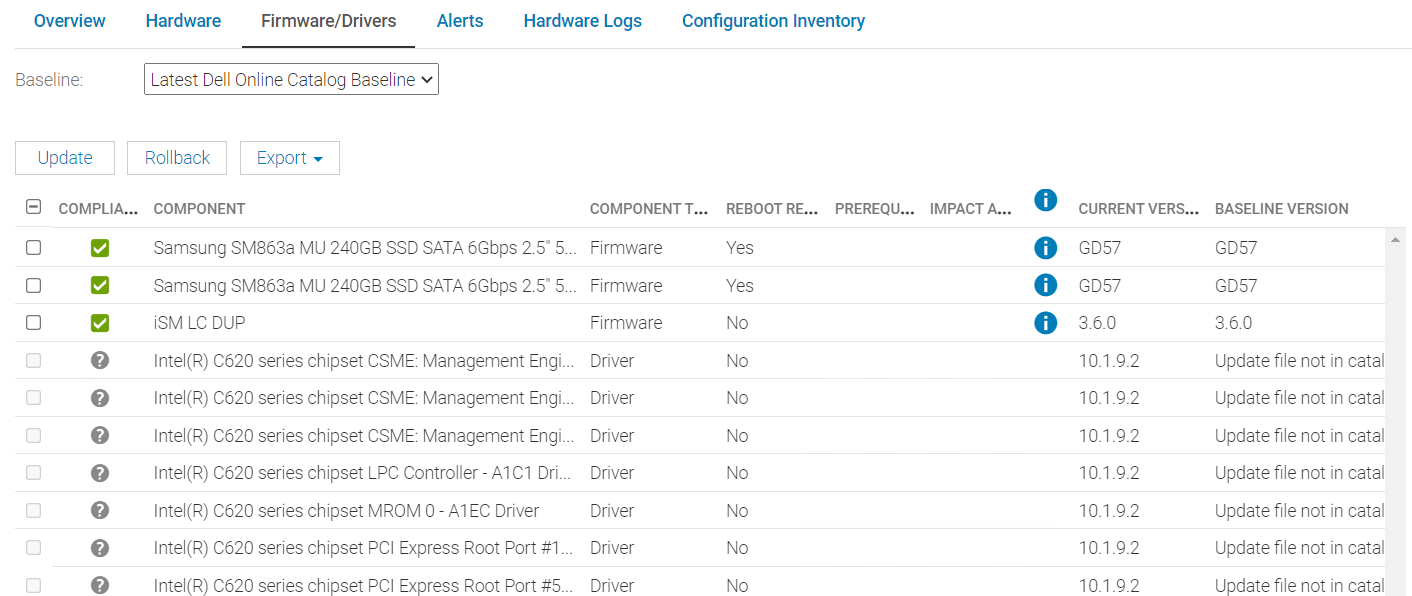The image size is (1412, 596).
Task: Toggle the select-all checkbox in table header
Action: point(33,206)
